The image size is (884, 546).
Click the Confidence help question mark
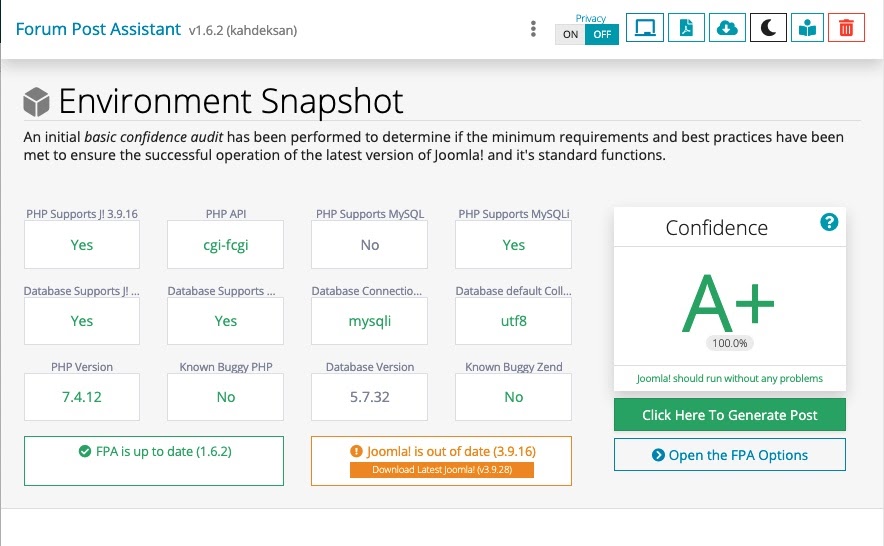coord(828,222)
